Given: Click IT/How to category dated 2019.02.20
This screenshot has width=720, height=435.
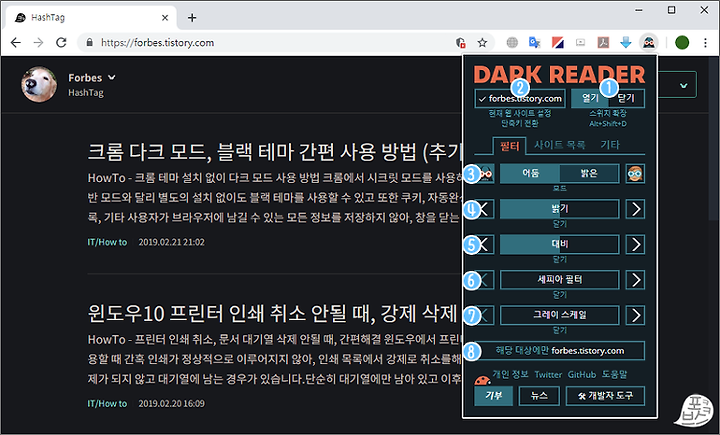Looking at the screenshot, I should pos(107,404).
